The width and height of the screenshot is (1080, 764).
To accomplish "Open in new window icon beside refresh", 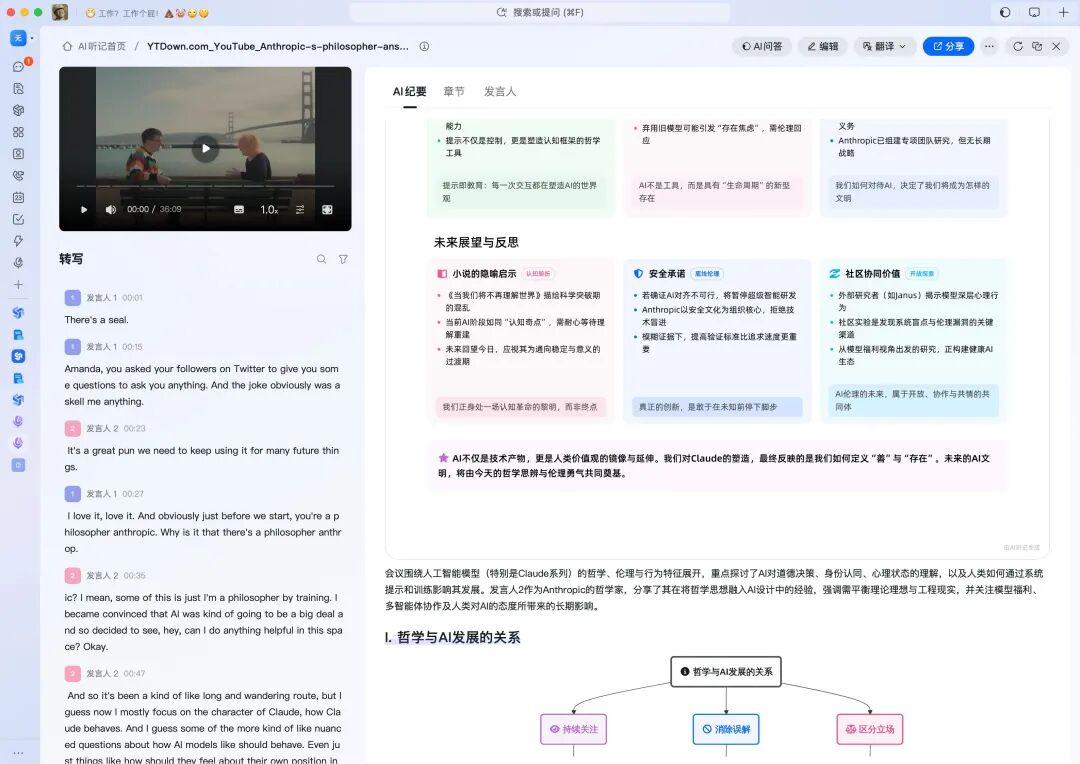I will (1037, 46).
